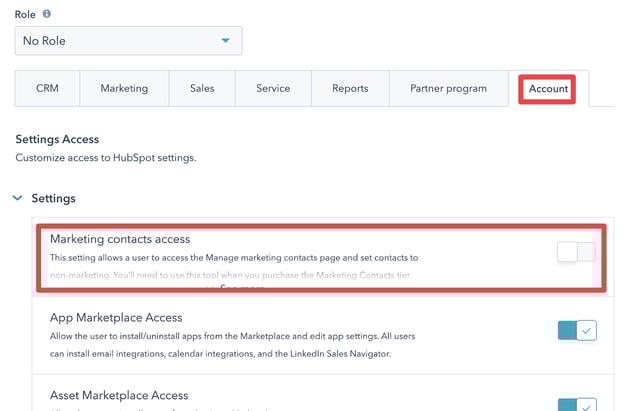The height and width of the screenshot is (411, 624).
Task: Enable the Marketing contacts access toggle
Action: tap(576, 252)
